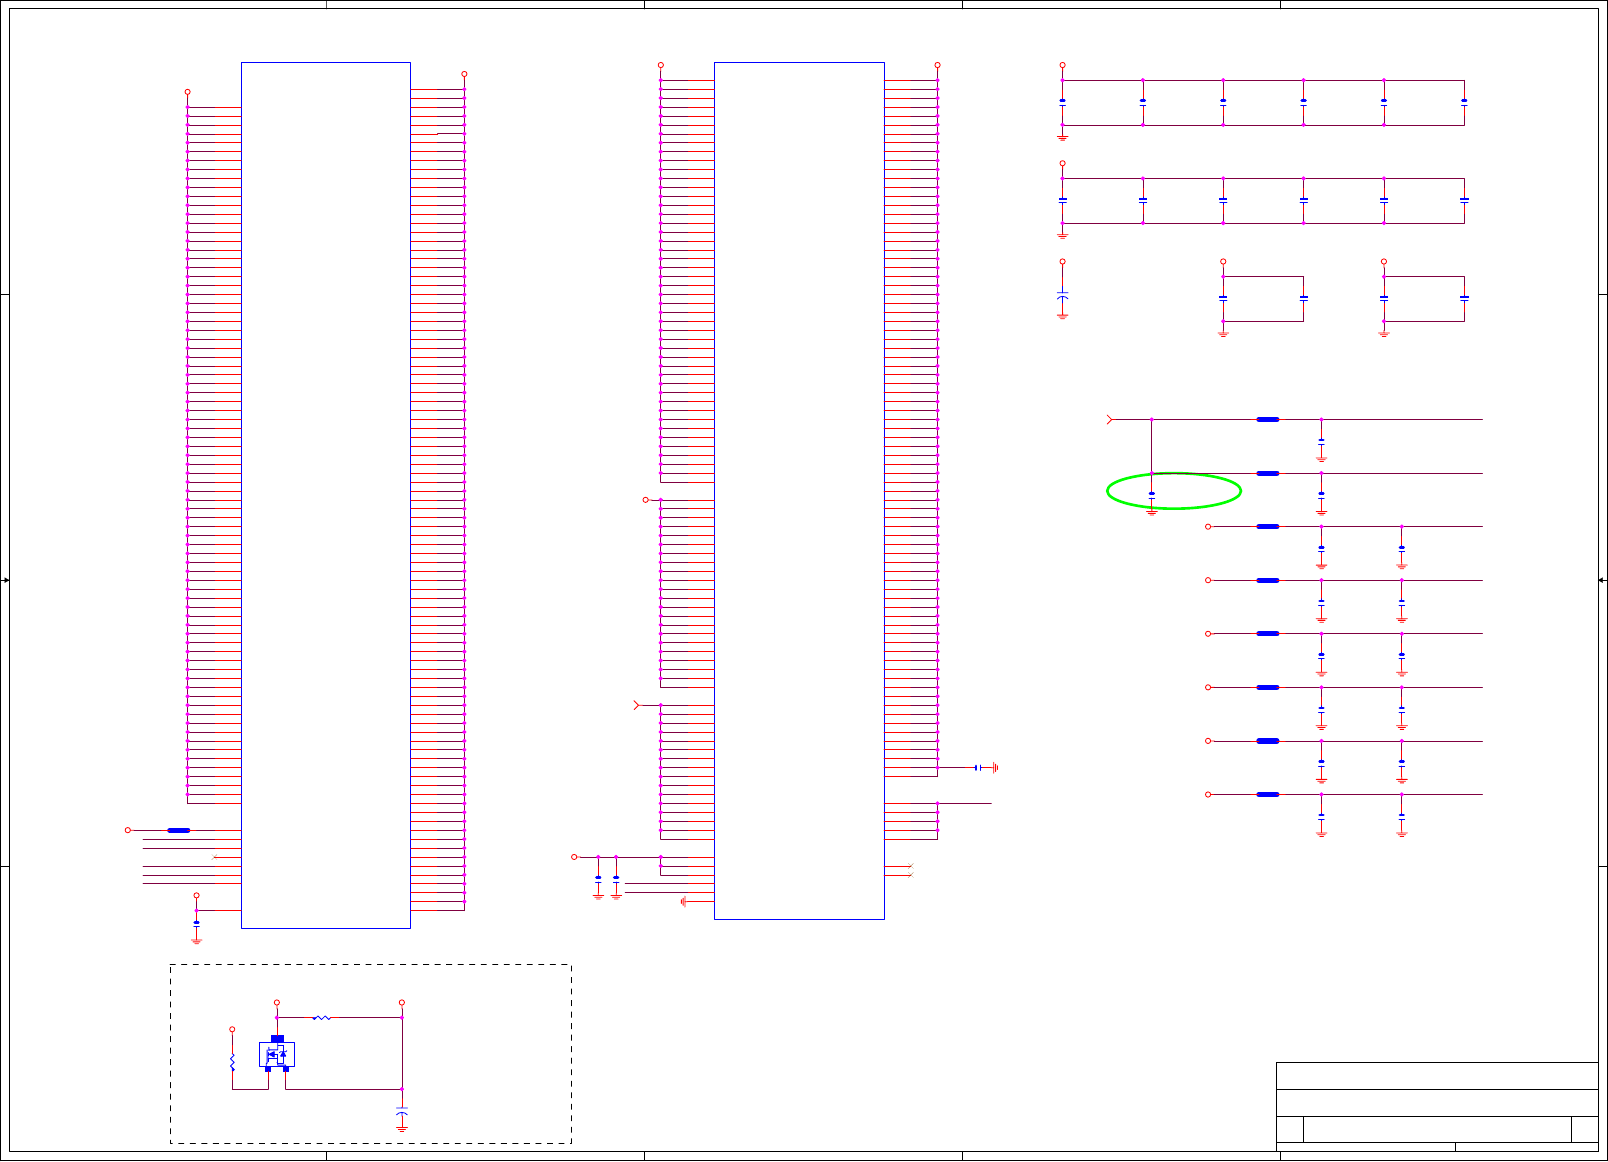
Task: Select the MOSFET transistor symbol in dashed box
Action: pyautogui.click(x=277, y=1054)
